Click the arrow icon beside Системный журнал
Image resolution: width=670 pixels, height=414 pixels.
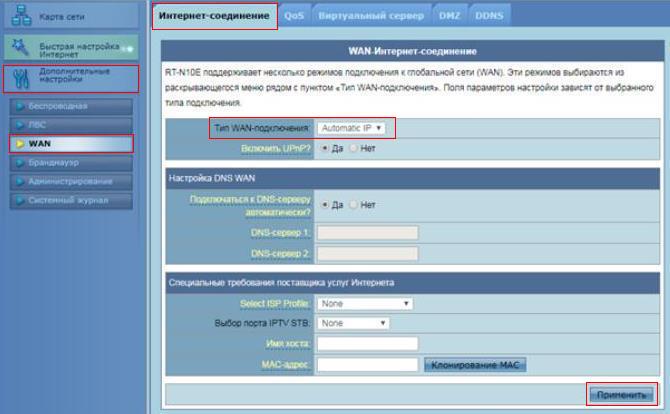click(x=20, y=200)
